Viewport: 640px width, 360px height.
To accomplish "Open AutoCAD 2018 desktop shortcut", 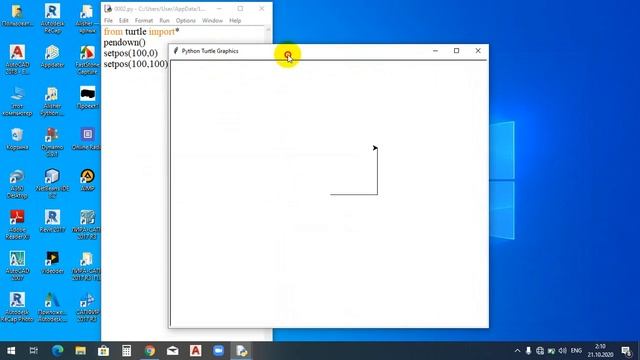I will [x=17, y=60].
